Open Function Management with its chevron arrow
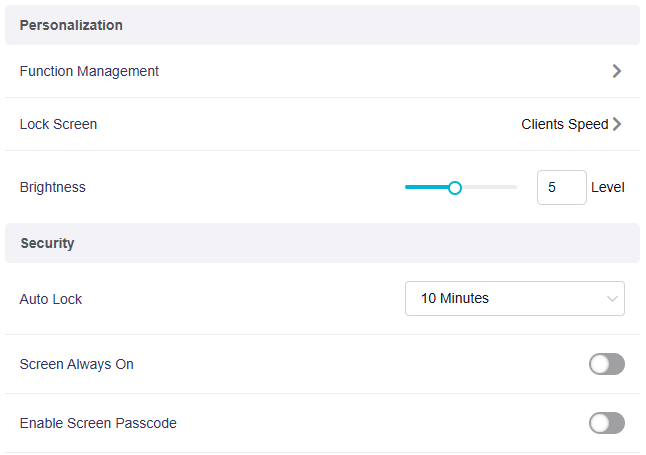Image resolution: width=646 pixels, height=455 pixels. 616,71
